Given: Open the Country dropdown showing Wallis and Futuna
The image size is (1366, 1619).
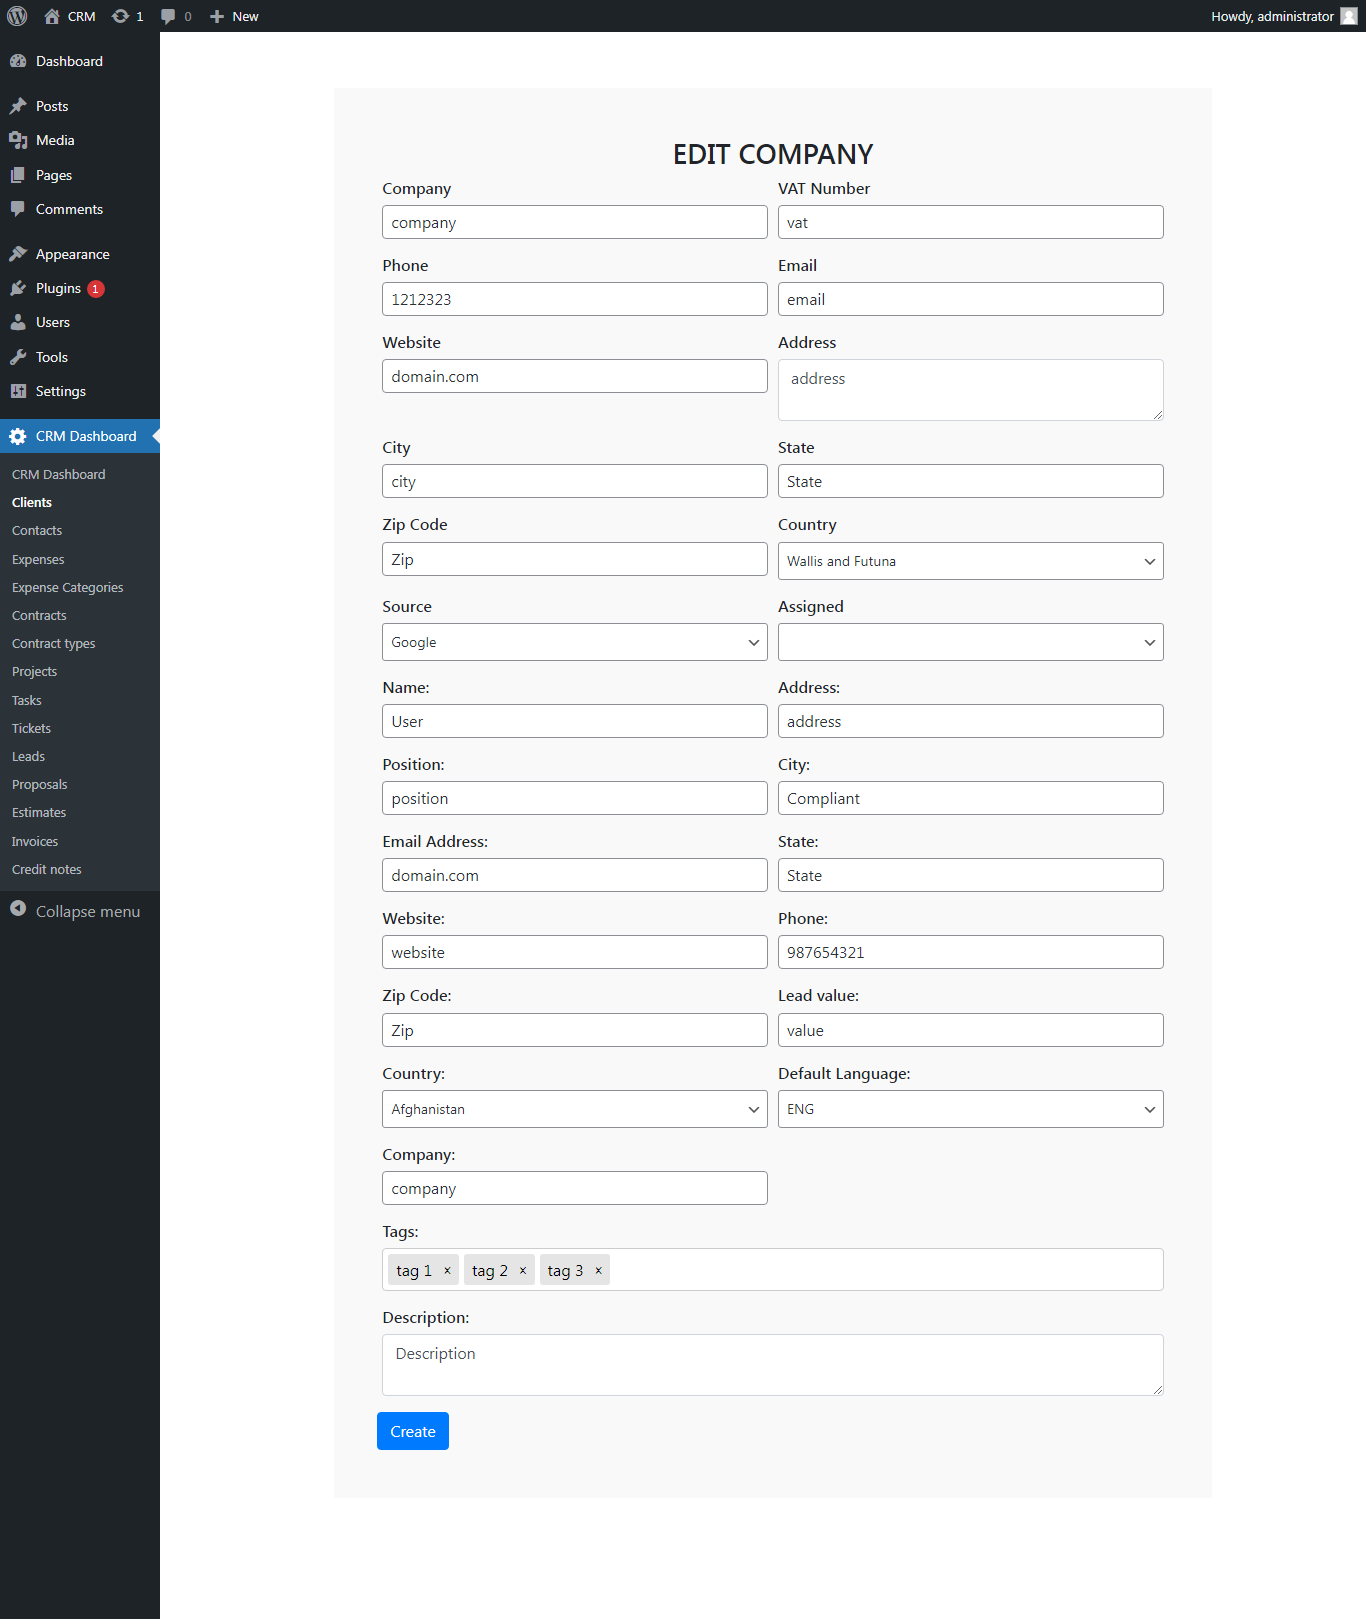Looking at the screenshot, I should point(970,561).
